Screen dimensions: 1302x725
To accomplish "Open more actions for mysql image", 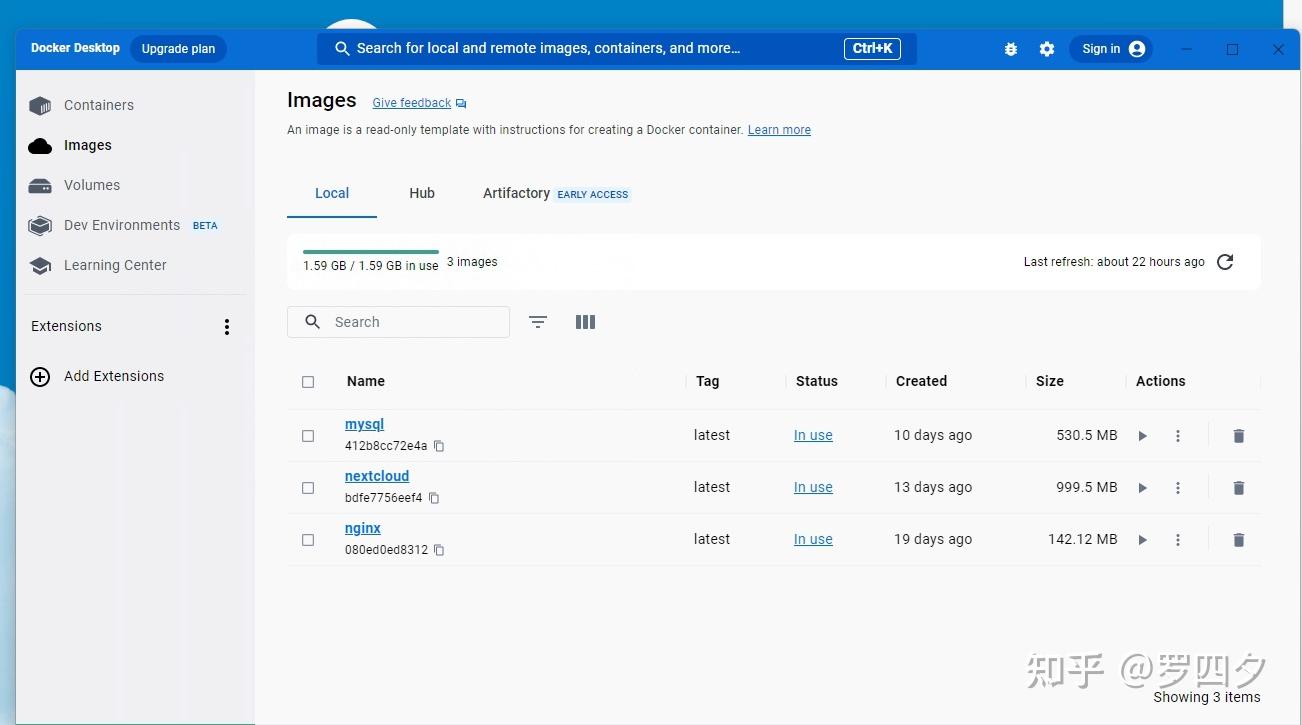I will pos(1178,436).
